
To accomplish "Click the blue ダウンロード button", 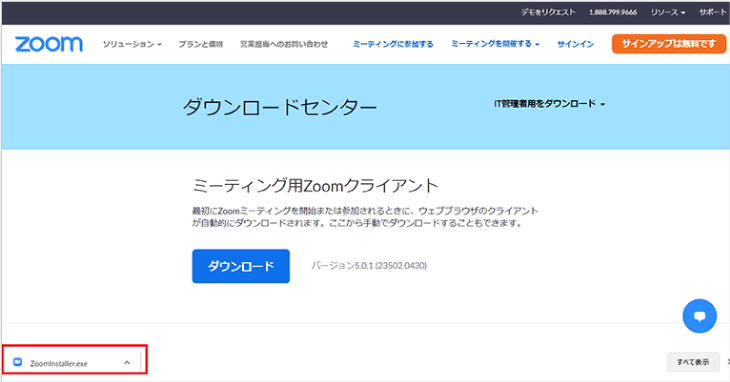I will click(x=241, y=266).
